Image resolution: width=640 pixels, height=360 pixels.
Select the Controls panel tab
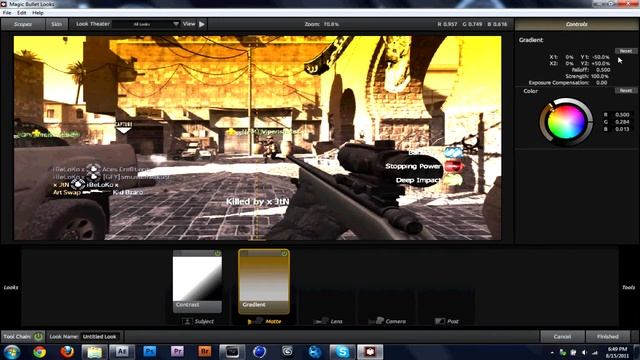[576, 24]
